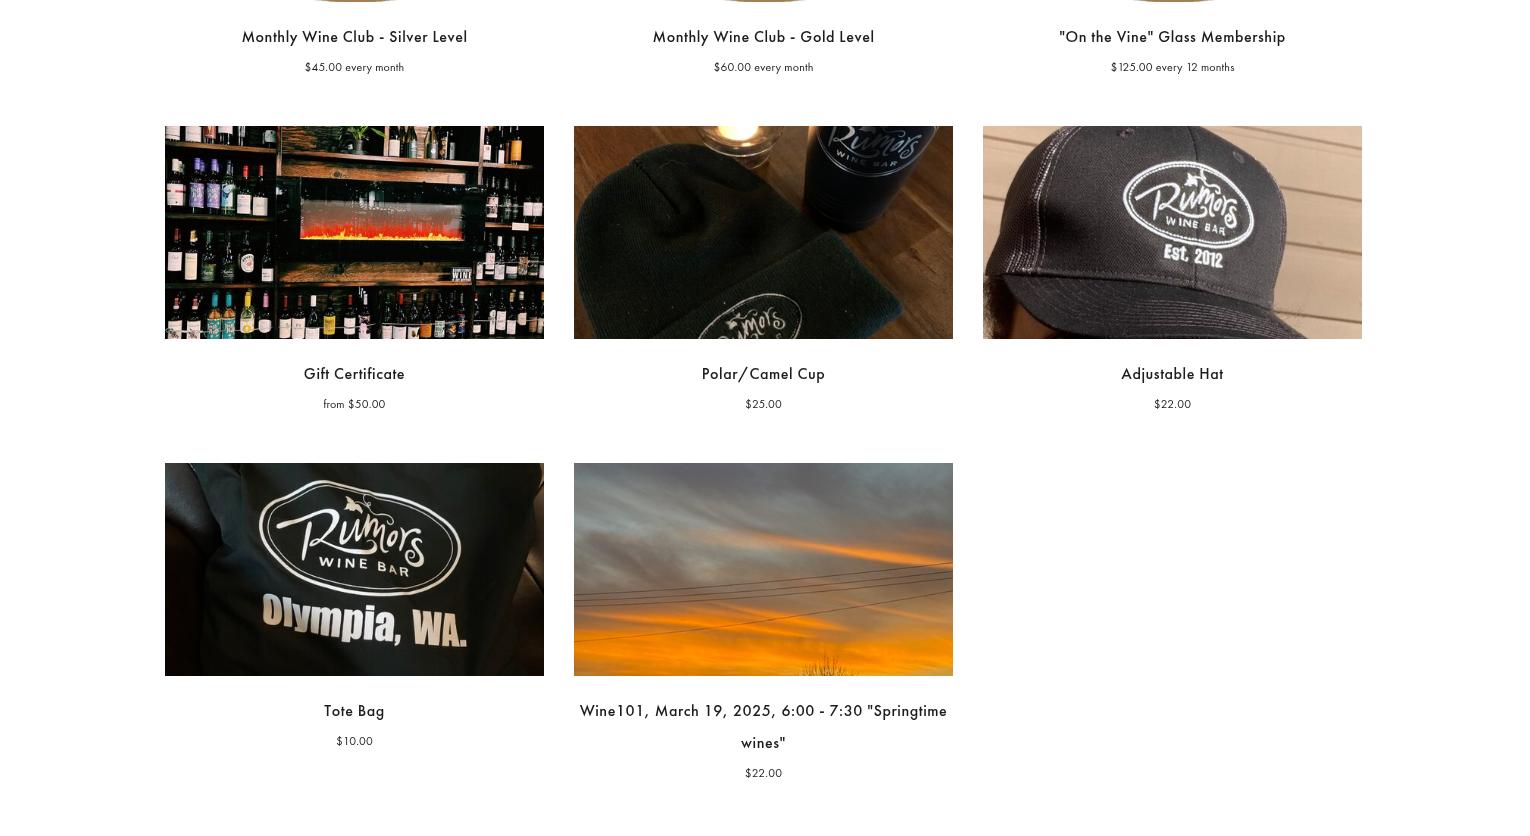This screenshot has height=836, width=1530.
Task: Select the Gift Certificate title link
Action: pyautogui.click(x=354, y=374)
